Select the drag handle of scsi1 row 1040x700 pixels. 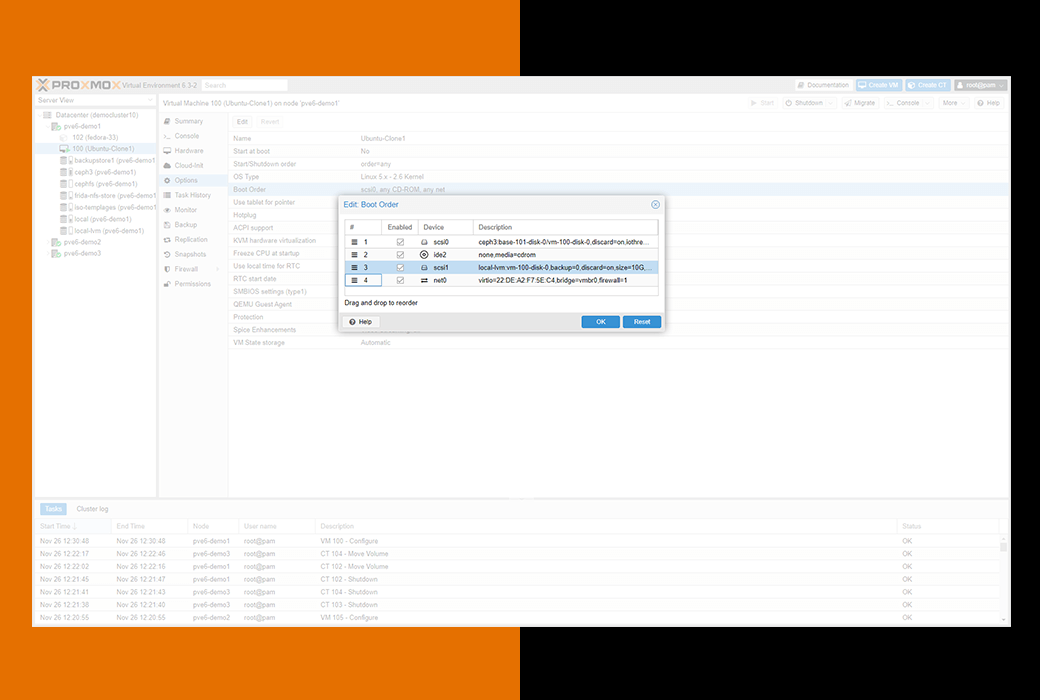click(x=354, y=267)
